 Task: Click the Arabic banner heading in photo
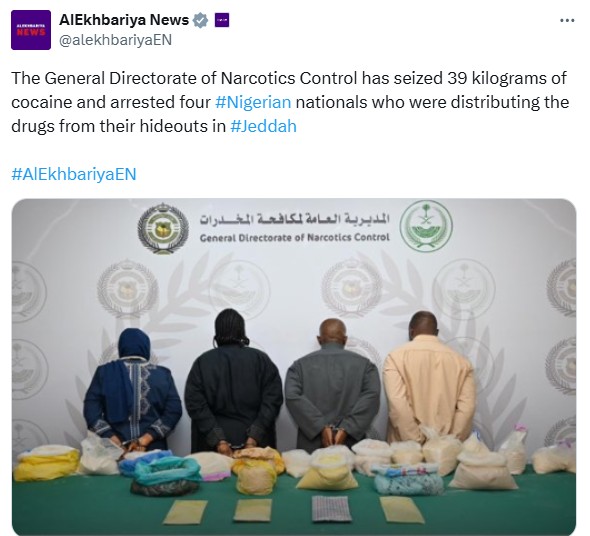[295, 219]
